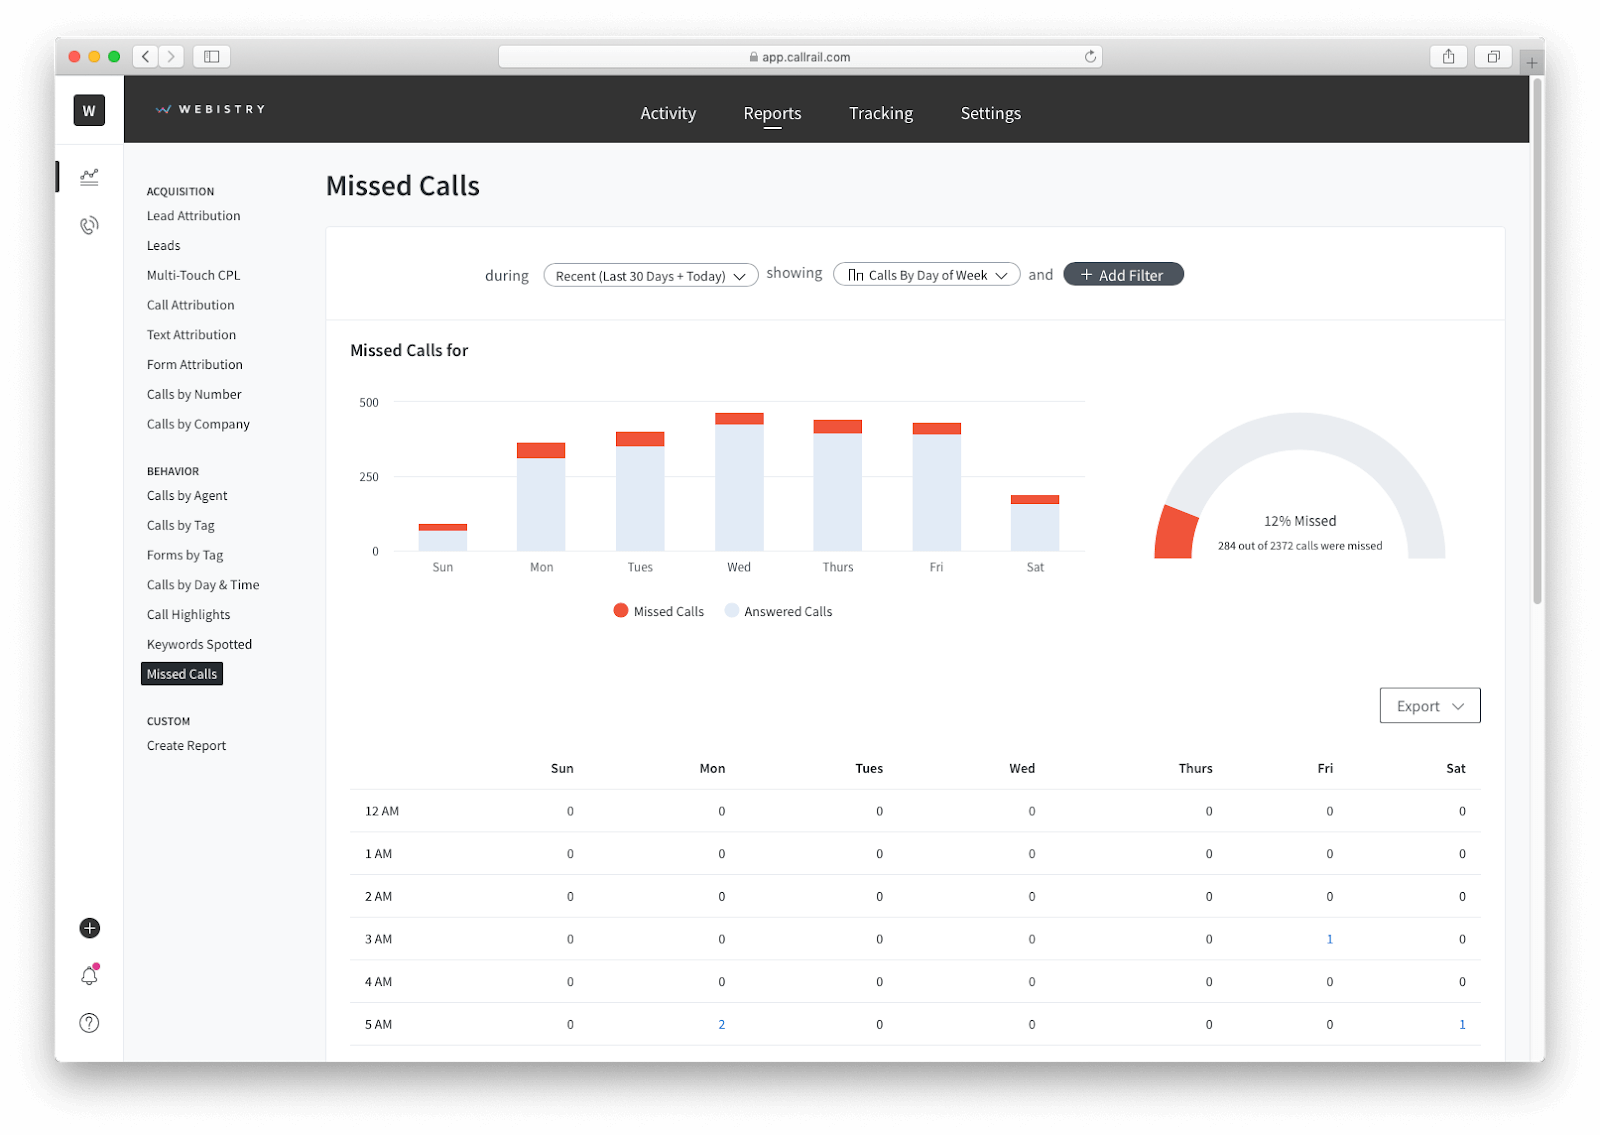Screen dimensions: 1600x1135
Task: Open Monday 5 AM missed calls count
Action: [721, 1024]
